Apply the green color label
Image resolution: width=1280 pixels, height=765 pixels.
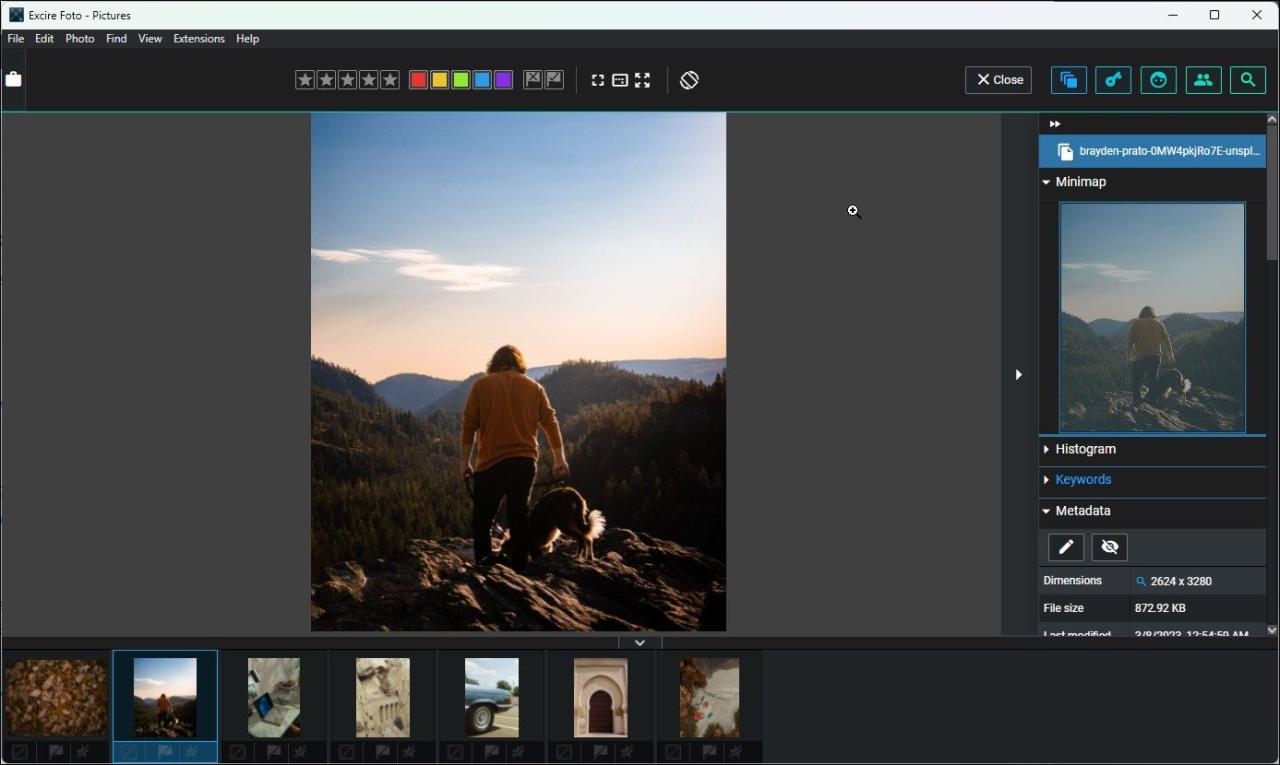[461, 80]
